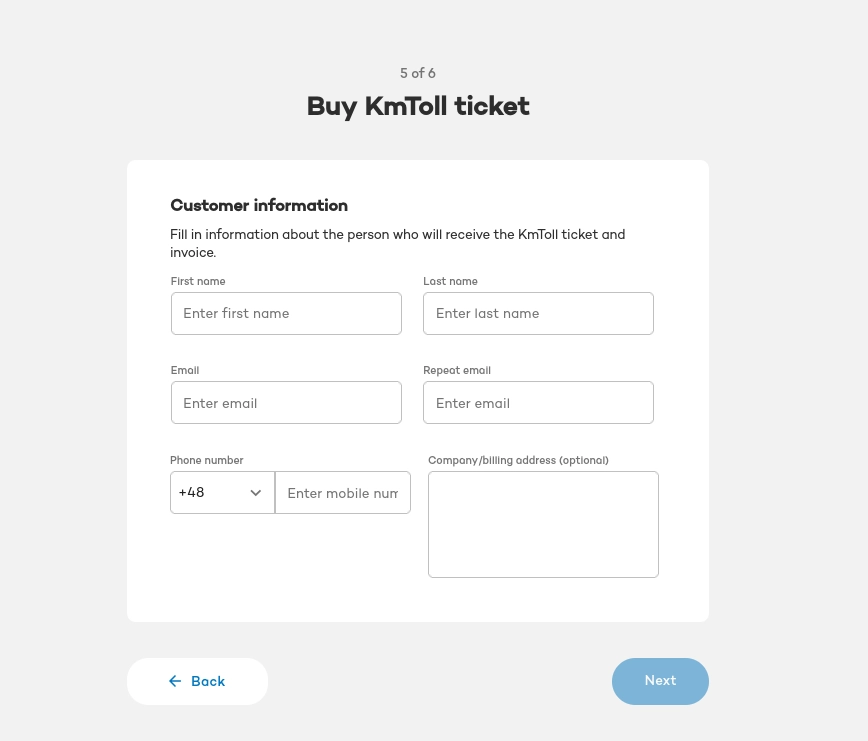Screen dimensions: 868x741
Task: Click the "Repeat email" label text
Action: coord(457,370)
